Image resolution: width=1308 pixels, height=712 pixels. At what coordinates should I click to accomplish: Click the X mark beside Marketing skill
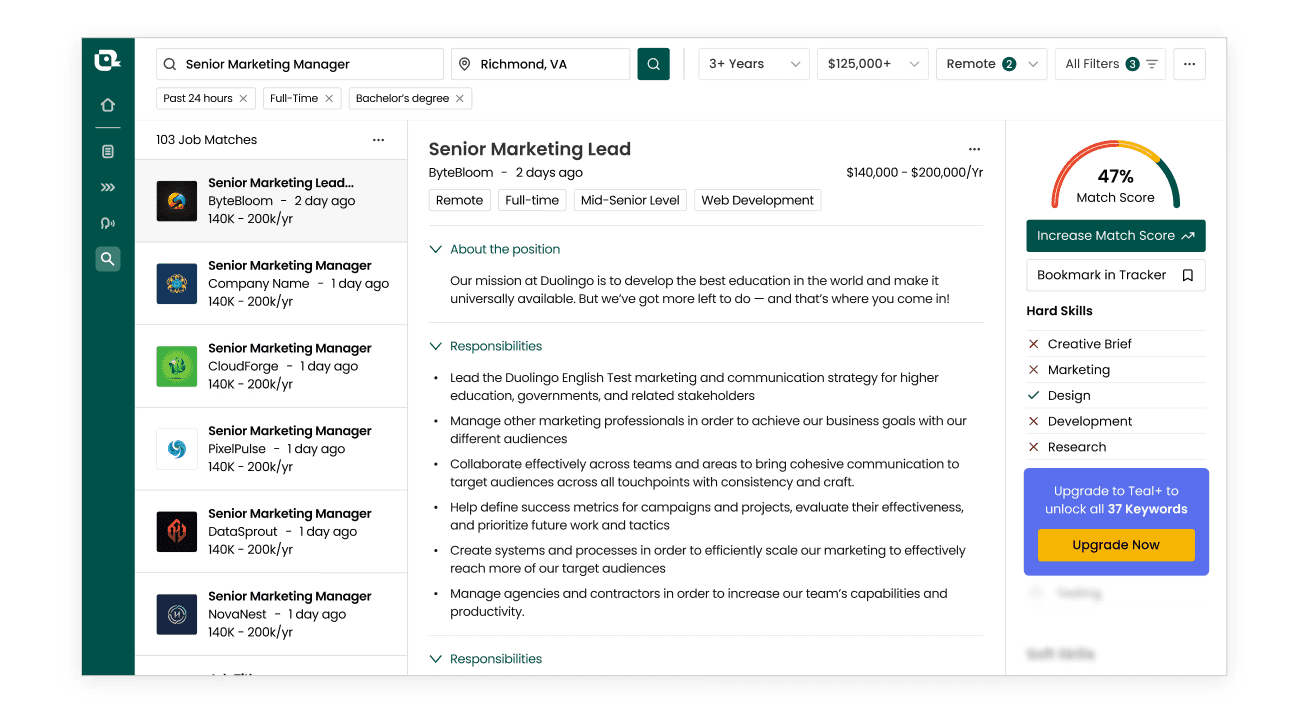point(1034,370)
